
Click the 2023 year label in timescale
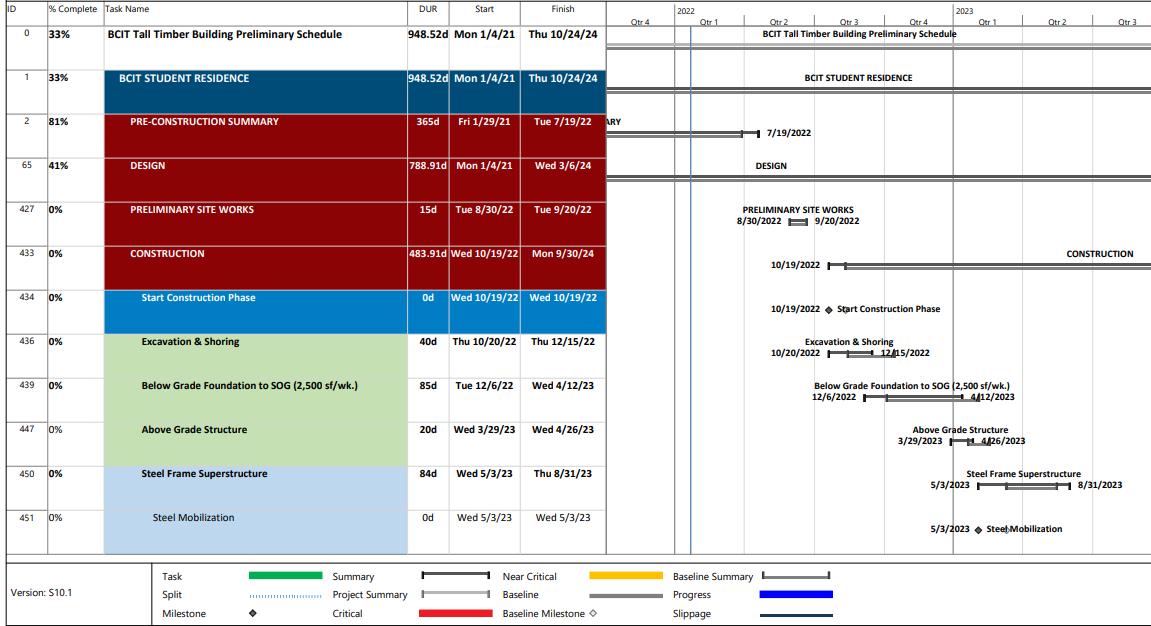[x=964, y=11]
